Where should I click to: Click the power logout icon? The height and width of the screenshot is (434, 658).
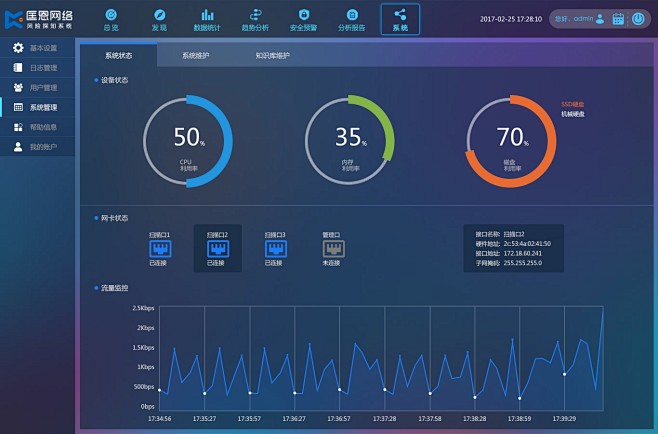coord(638,19)
